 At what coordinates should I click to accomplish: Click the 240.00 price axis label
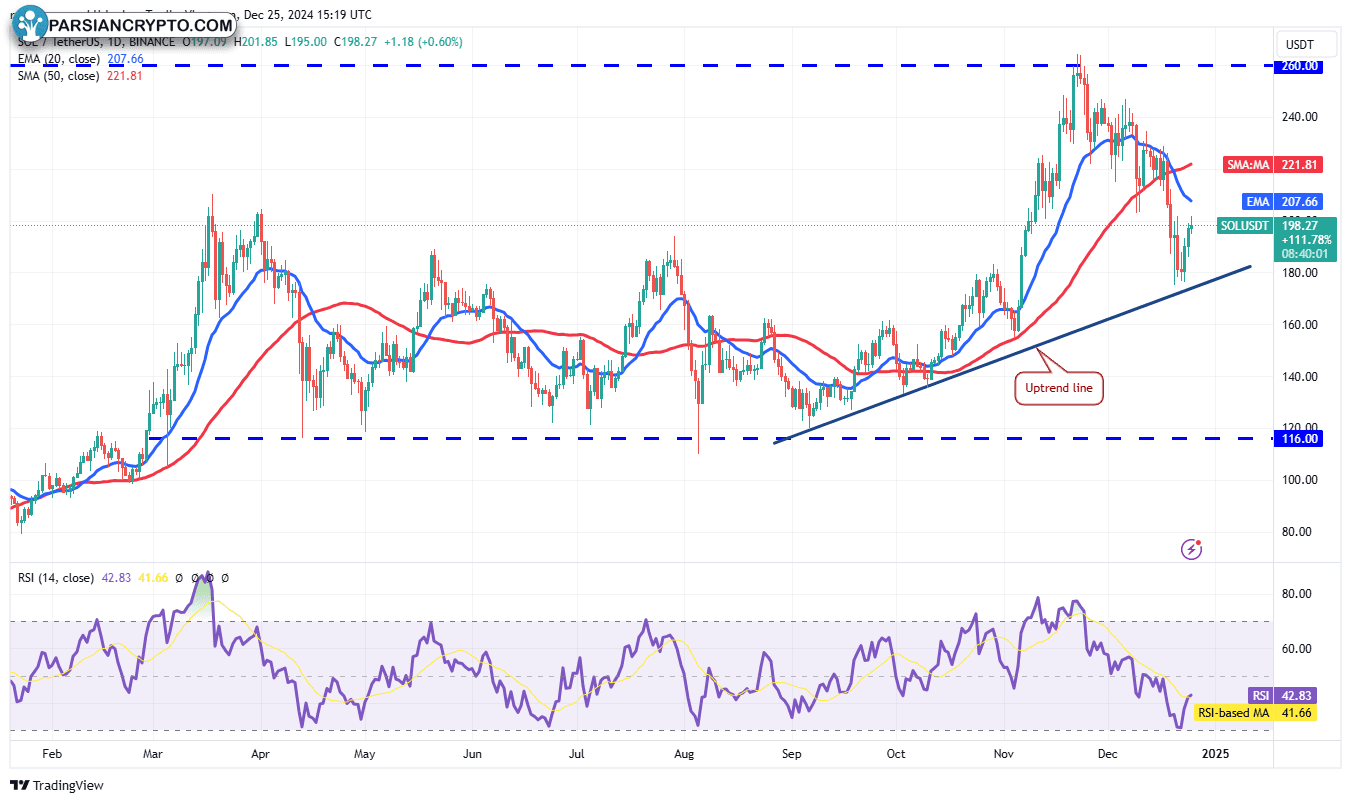click(x=1300, y=117)
